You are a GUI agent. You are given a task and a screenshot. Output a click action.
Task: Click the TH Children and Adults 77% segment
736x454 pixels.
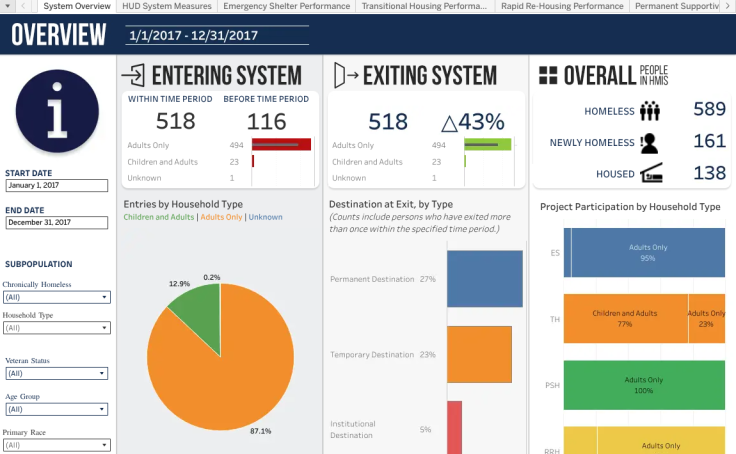(x=626, y=319)
